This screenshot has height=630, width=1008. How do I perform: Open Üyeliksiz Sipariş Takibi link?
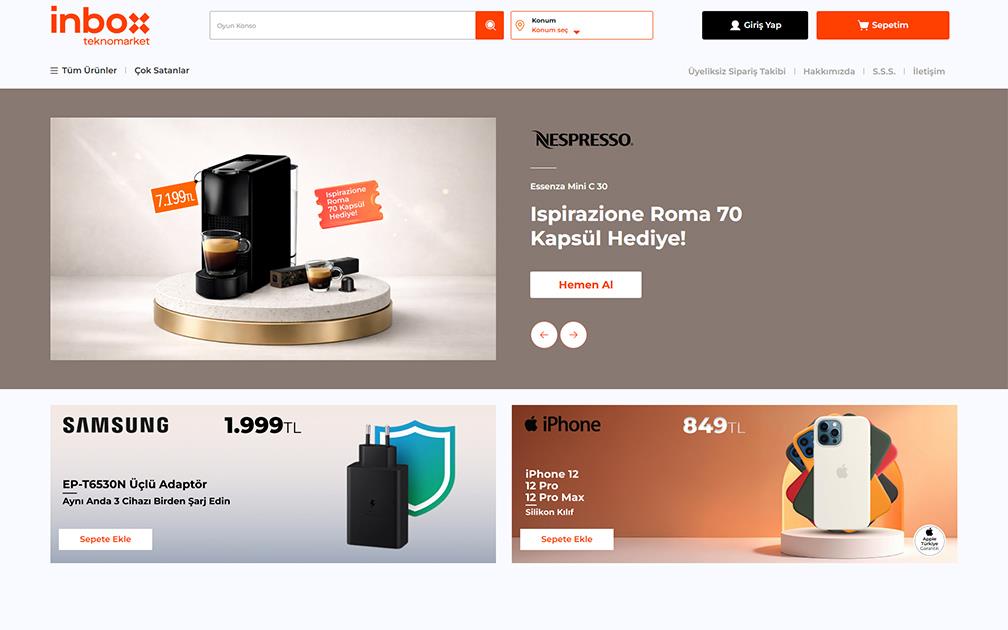click(737, 71)
